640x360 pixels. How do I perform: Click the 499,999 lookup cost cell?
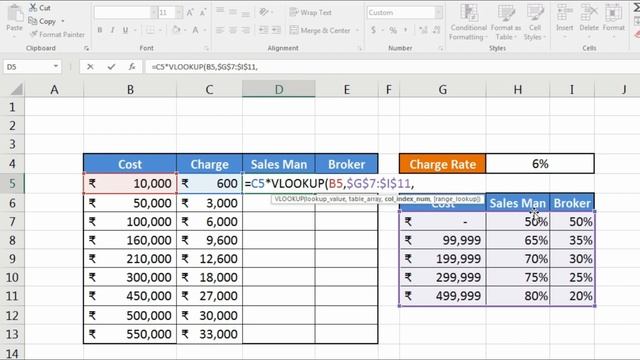[443, 296]
